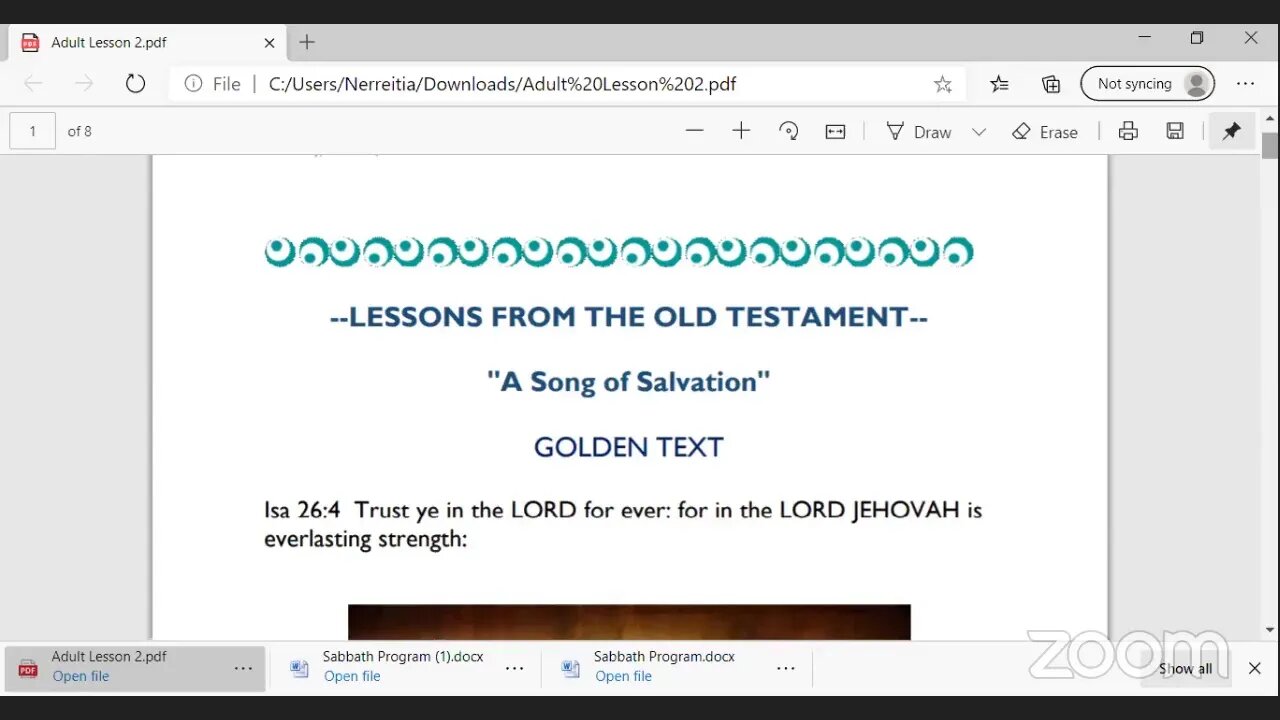Click the Sabbath Program (1).docx Word file icon
1280x720 pixels.
pyautogui.click(x=299, y=668)
